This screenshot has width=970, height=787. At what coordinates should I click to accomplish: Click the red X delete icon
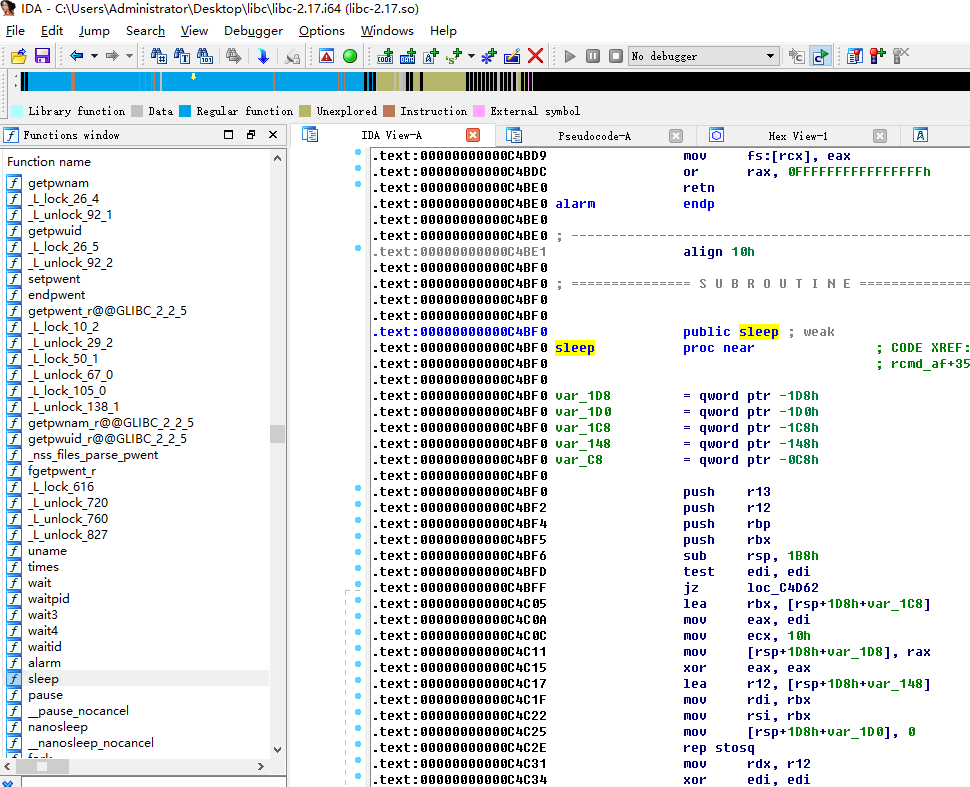pos(536,56)
